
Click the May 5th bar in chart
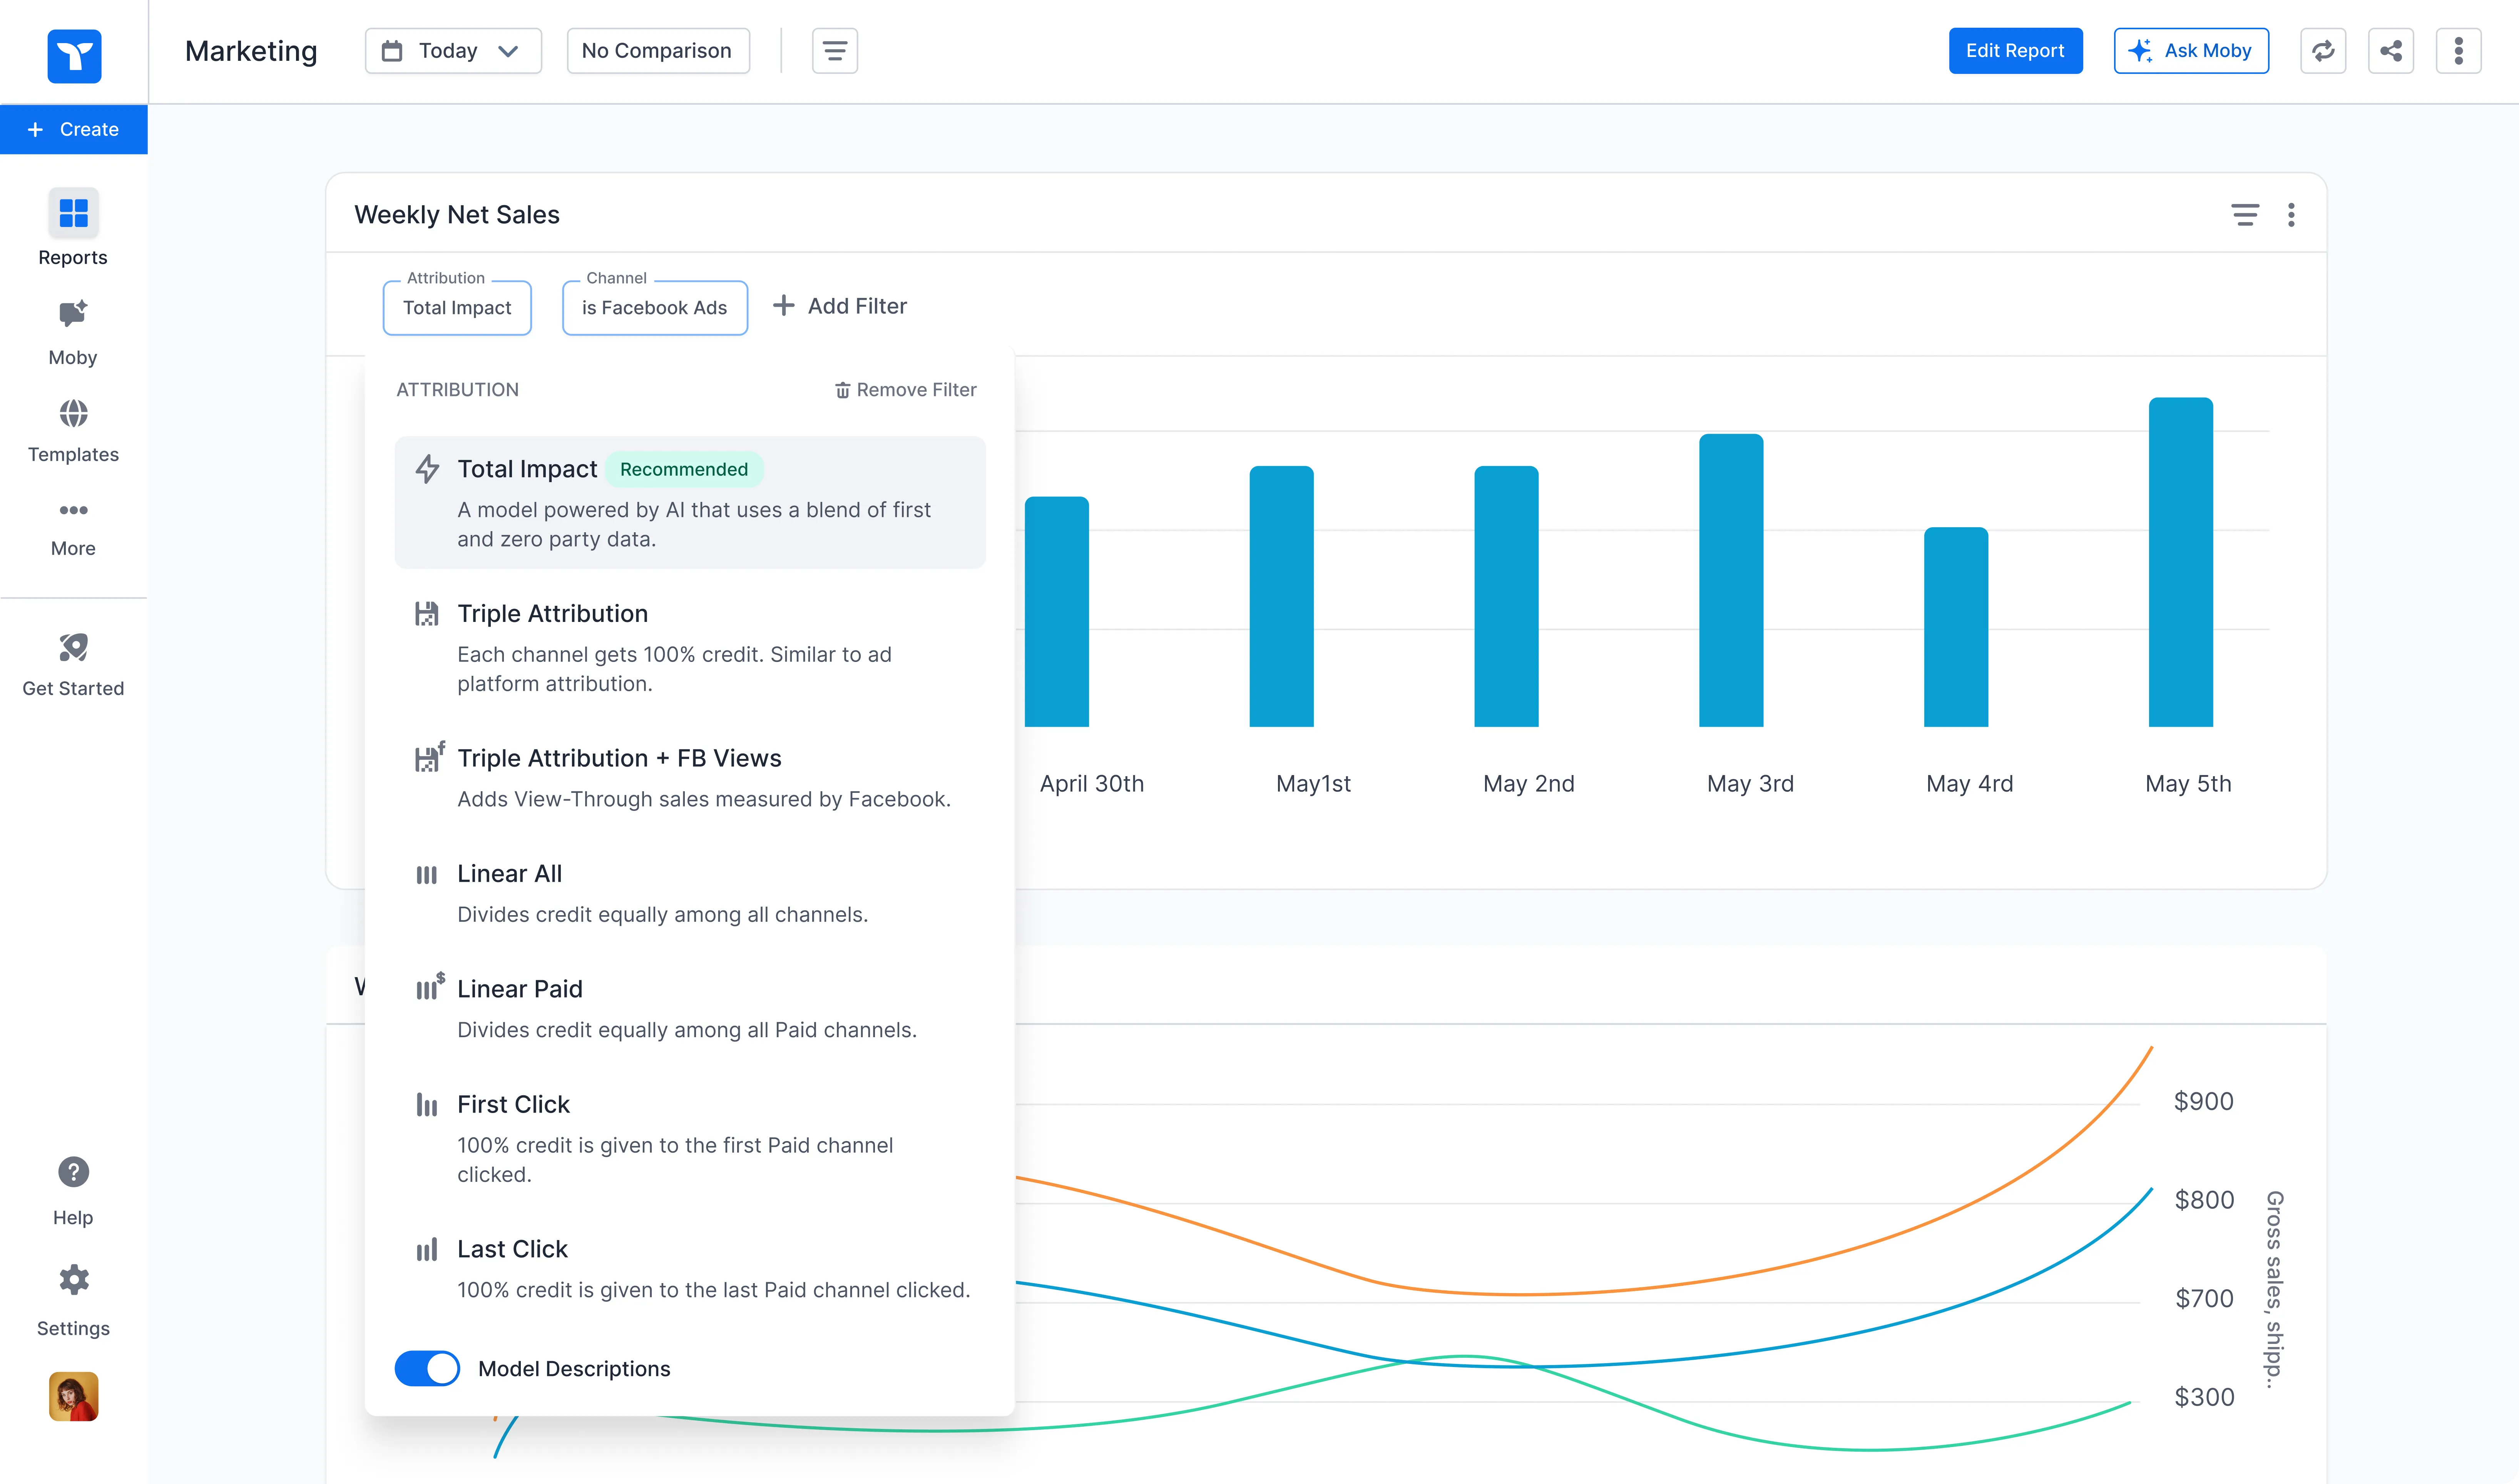[x=2180, y=562]
